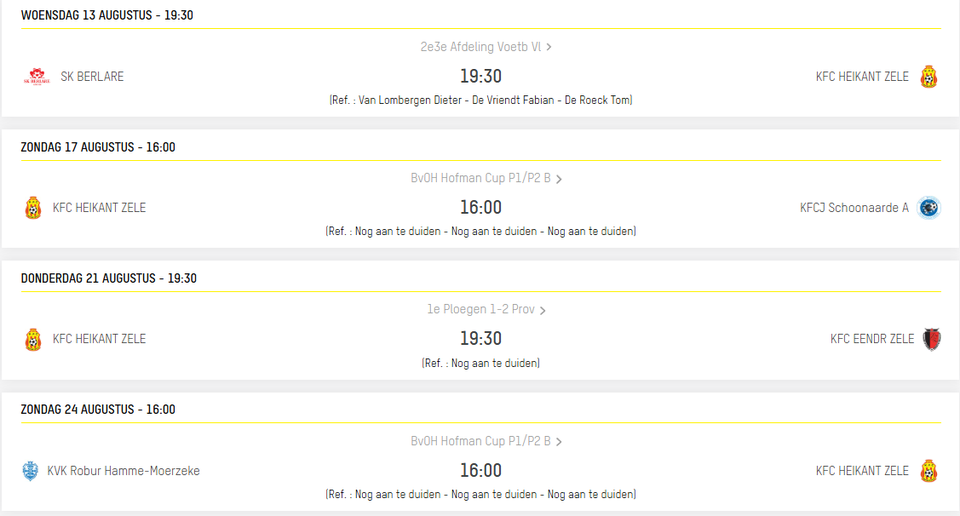Click the KFC Eendr Zele shield logo
This screenshot has height=516, width=960.
click(x=931, y=339)
